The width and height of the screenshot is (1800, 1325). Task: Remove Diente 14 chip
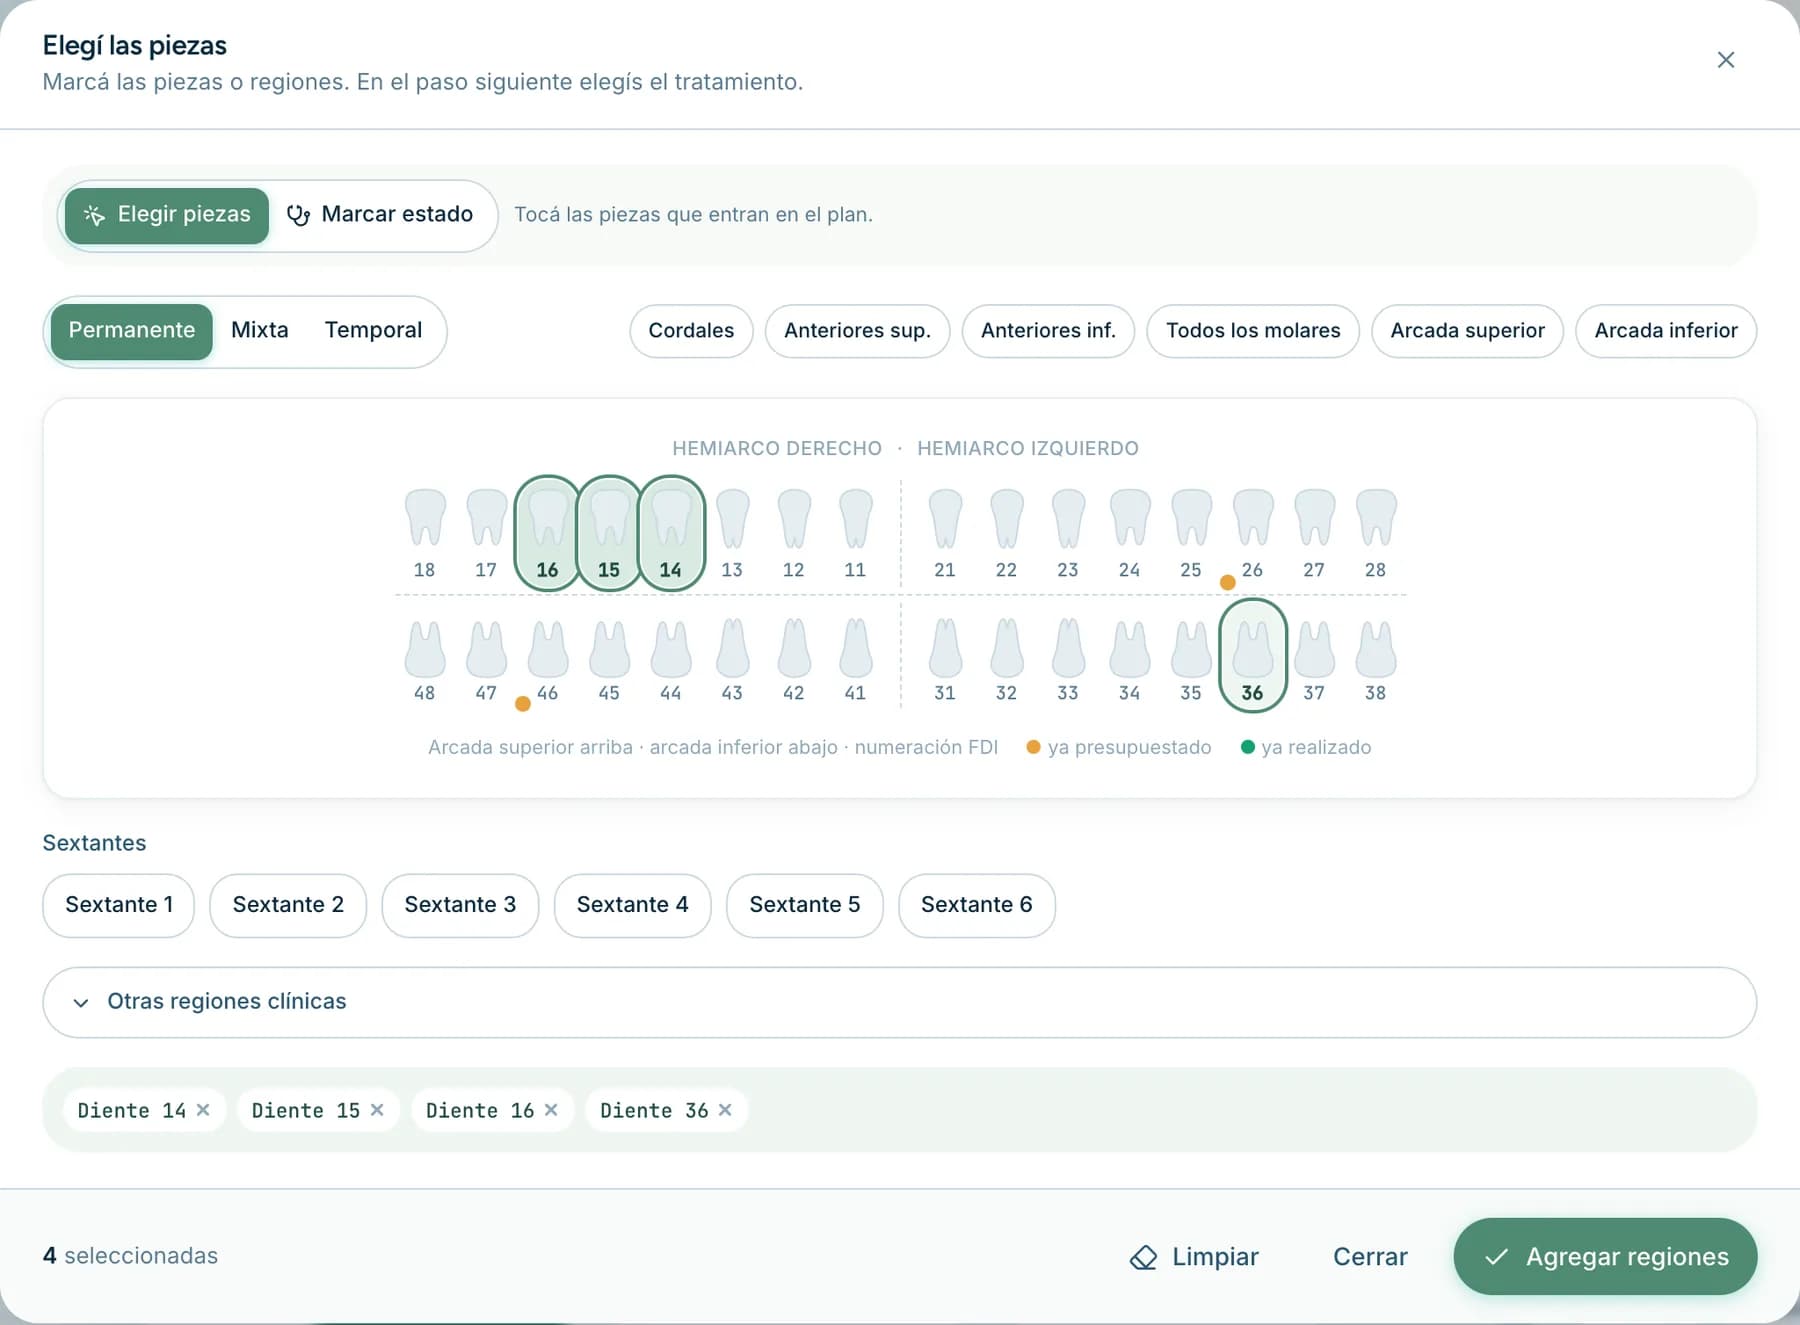point(203,1110)
